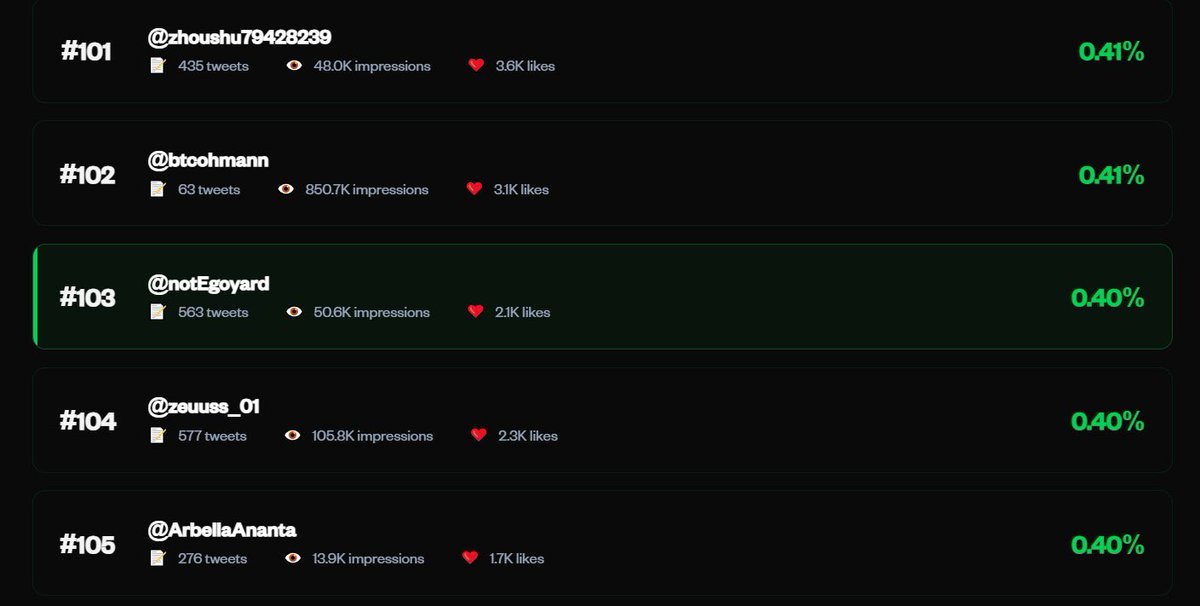Image resolution: width=1200 pixels, height=606 pixels.
Task: Click the heart icon next to 3.6K likes
Action: coord(476,66)
